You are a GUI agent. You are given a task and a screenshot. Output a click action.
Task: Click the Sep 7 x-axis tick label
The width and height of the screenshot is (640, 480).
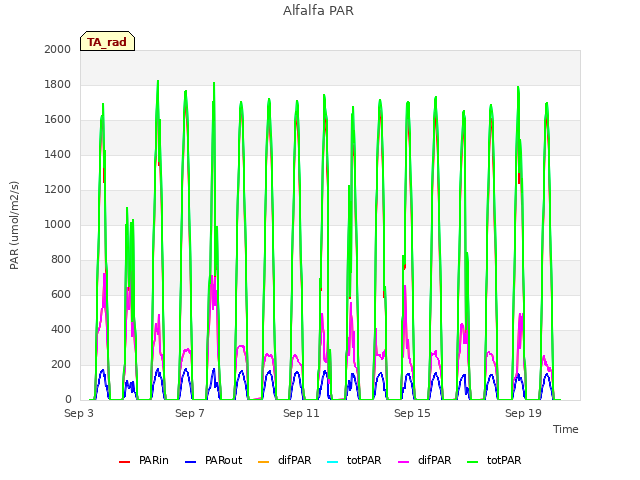(x=190, y=413)
